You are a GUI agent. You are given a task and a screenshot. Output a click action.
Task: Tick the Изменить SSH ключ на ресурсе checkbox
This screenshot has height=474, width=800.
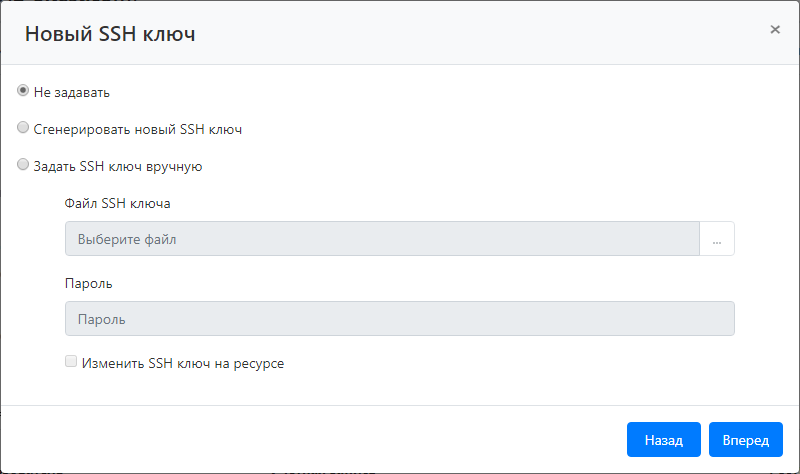71,362
